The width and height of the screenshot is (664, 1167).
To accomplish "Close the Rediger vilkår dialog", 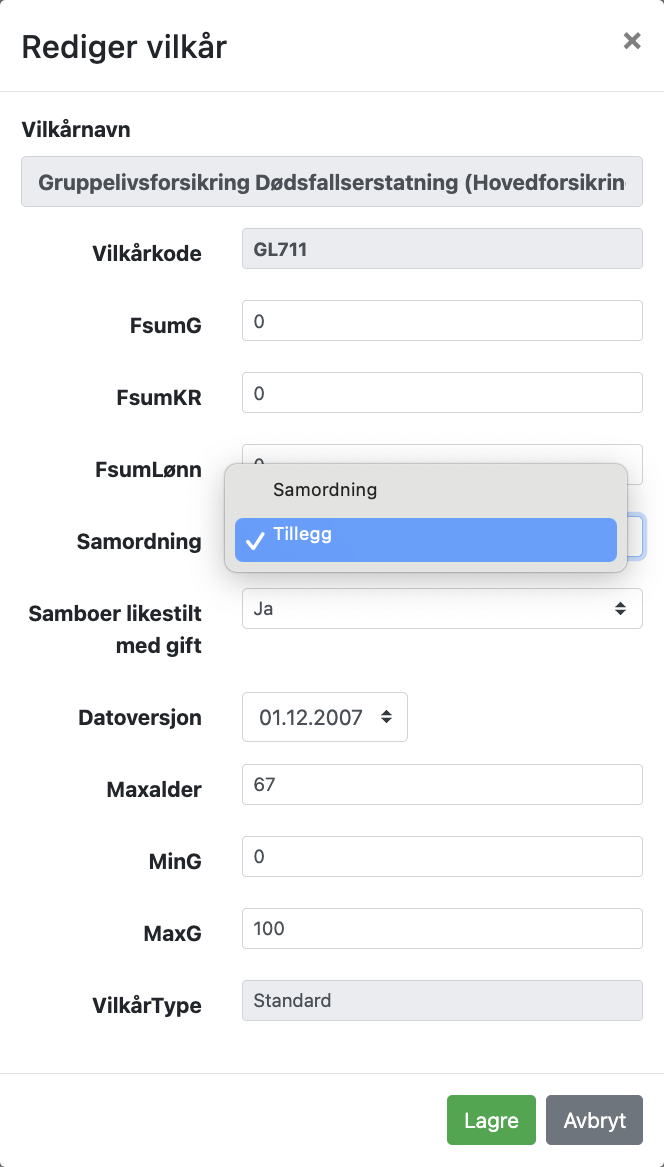I will click(631, 41).
